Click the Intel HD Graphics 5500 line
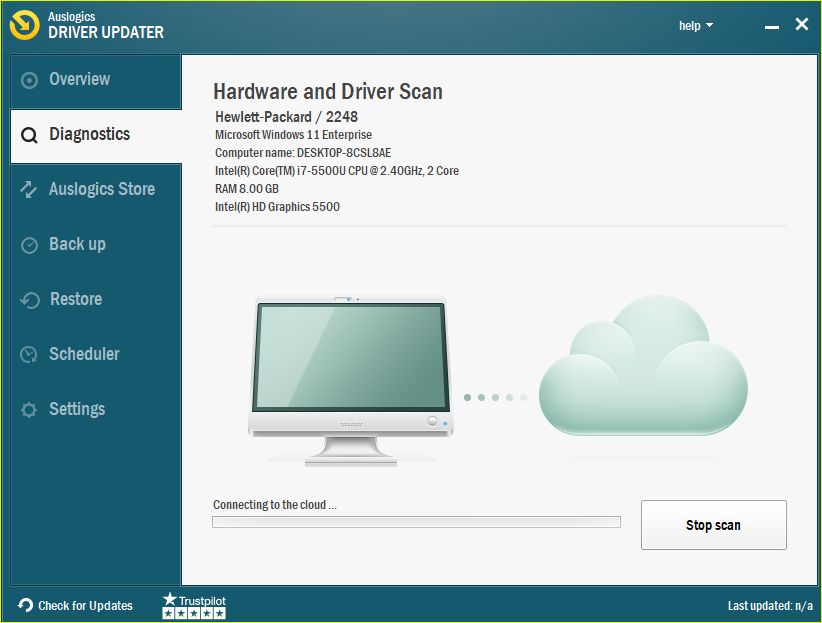Screen dimensions: 822x623 click(x=277, y=207)
